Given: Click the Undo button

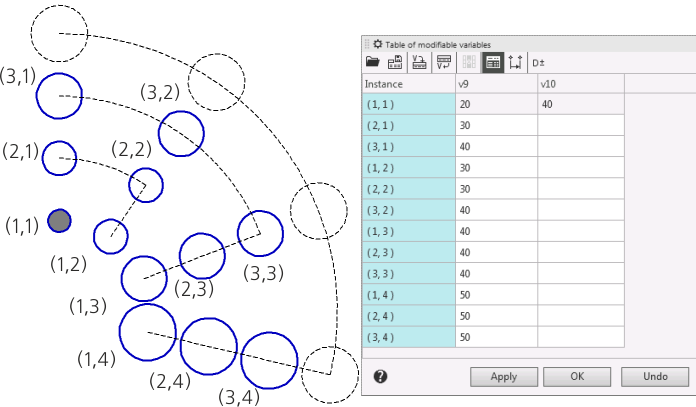Looking at the screenshot, I should [x=655, y=377].
